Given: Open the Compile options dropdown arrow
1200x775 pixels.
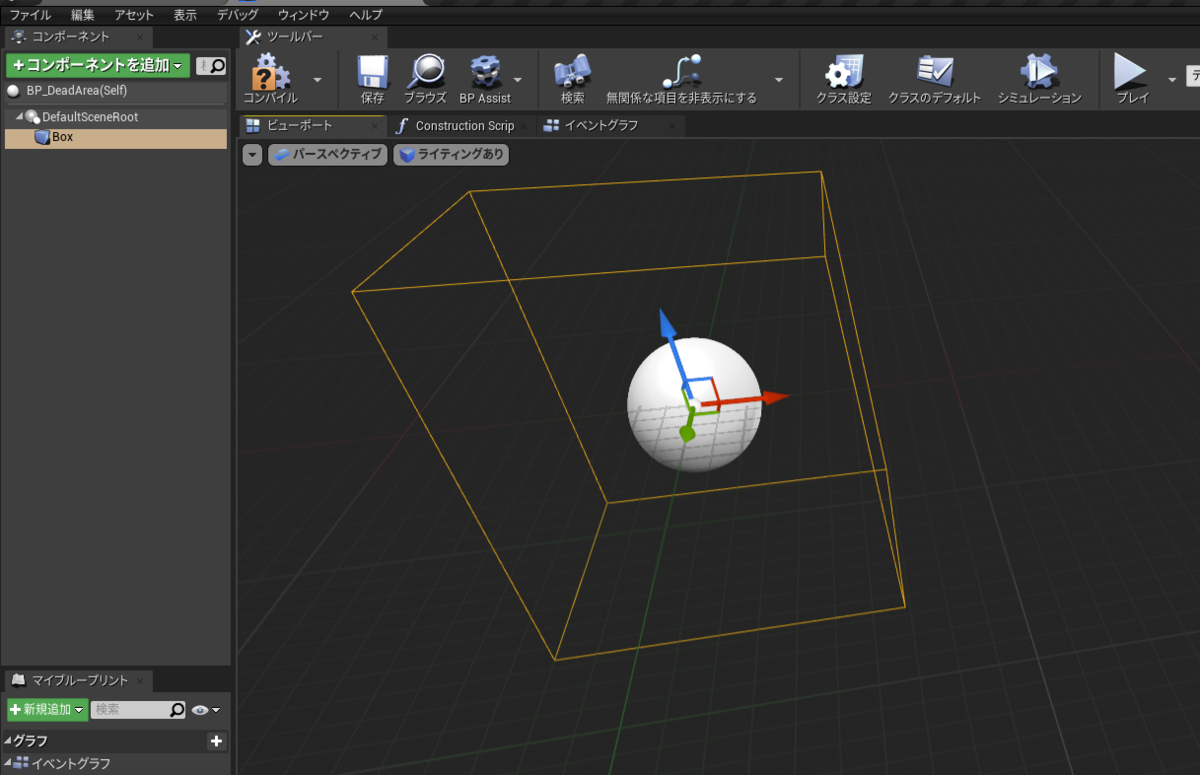Looking at the screenshot, I should click(317, 79).
